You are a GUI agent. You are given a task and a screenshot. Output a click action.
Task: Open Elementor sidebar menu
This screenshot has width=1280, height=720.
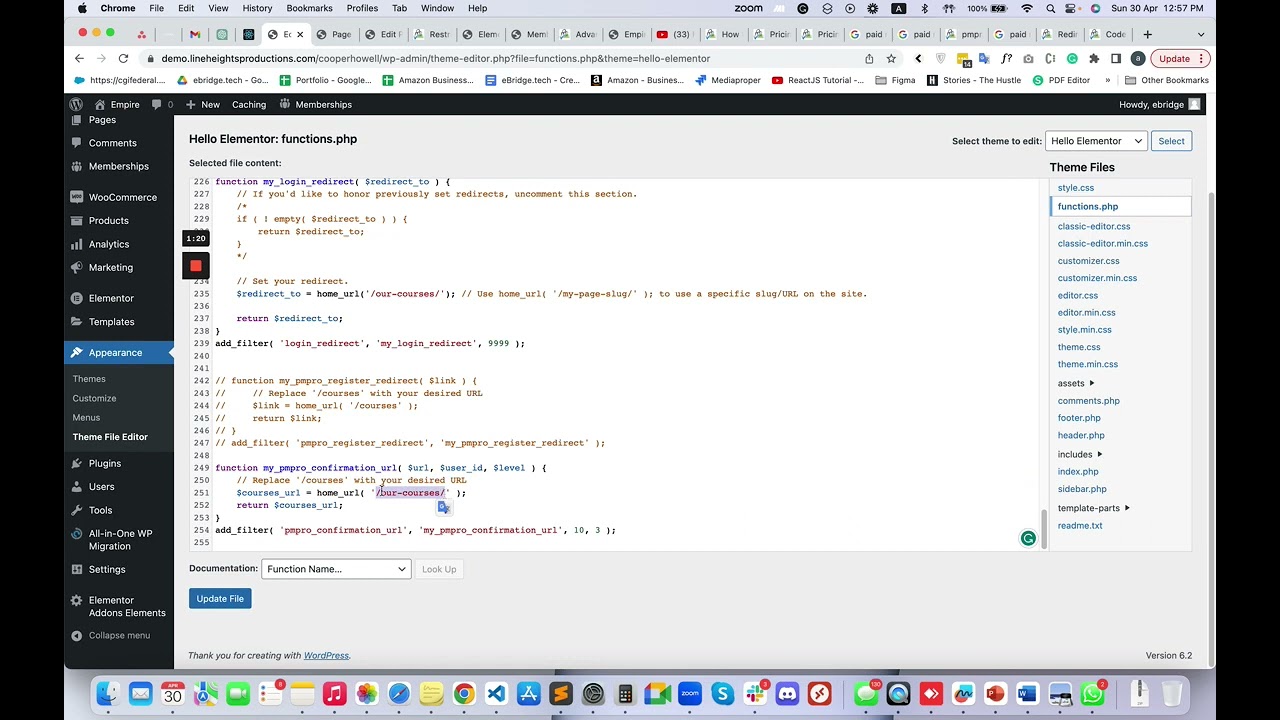(x=111, y=298)
